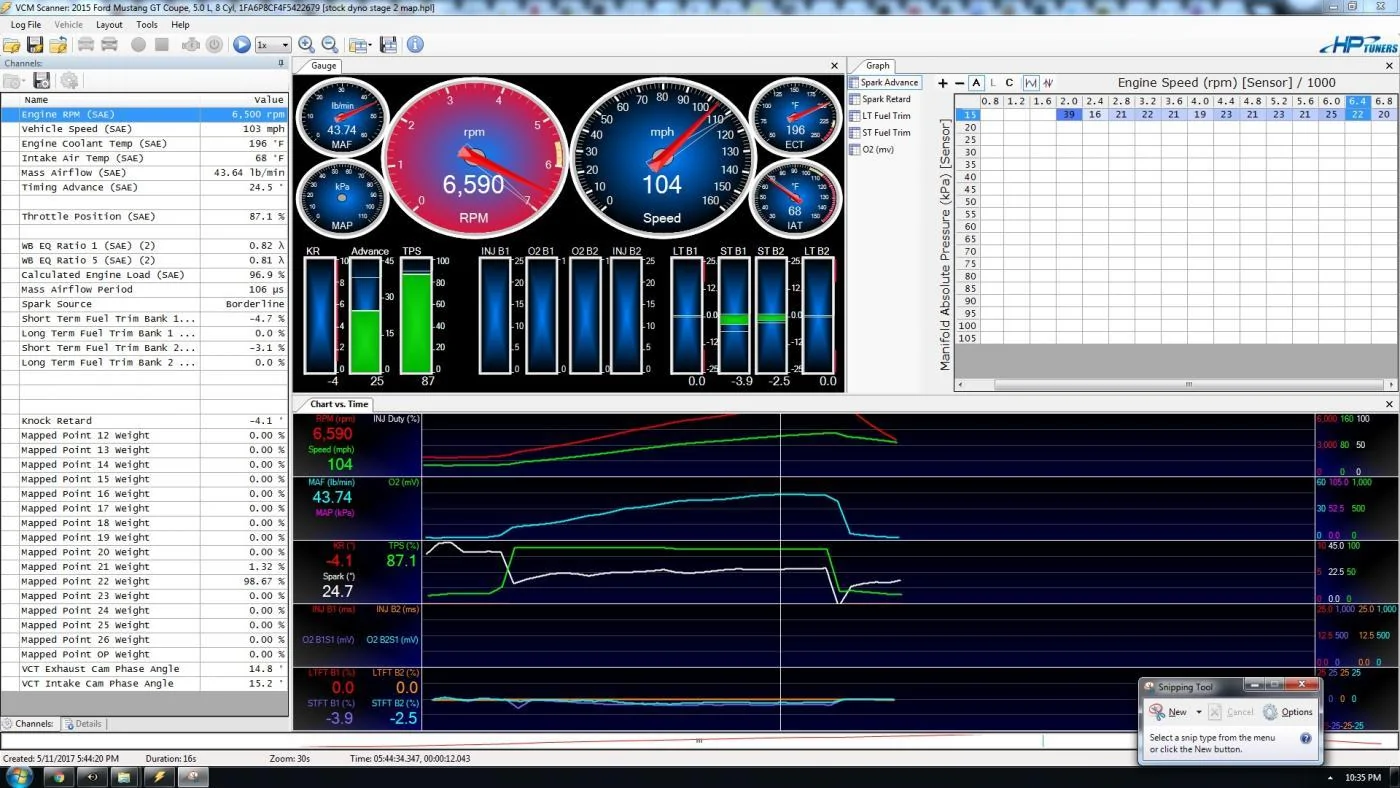Image resolution: width=1400 pixels, height=788 pixels.
Task: Click the Channels panel gear settings icon
Action: (x=69, y=81)
